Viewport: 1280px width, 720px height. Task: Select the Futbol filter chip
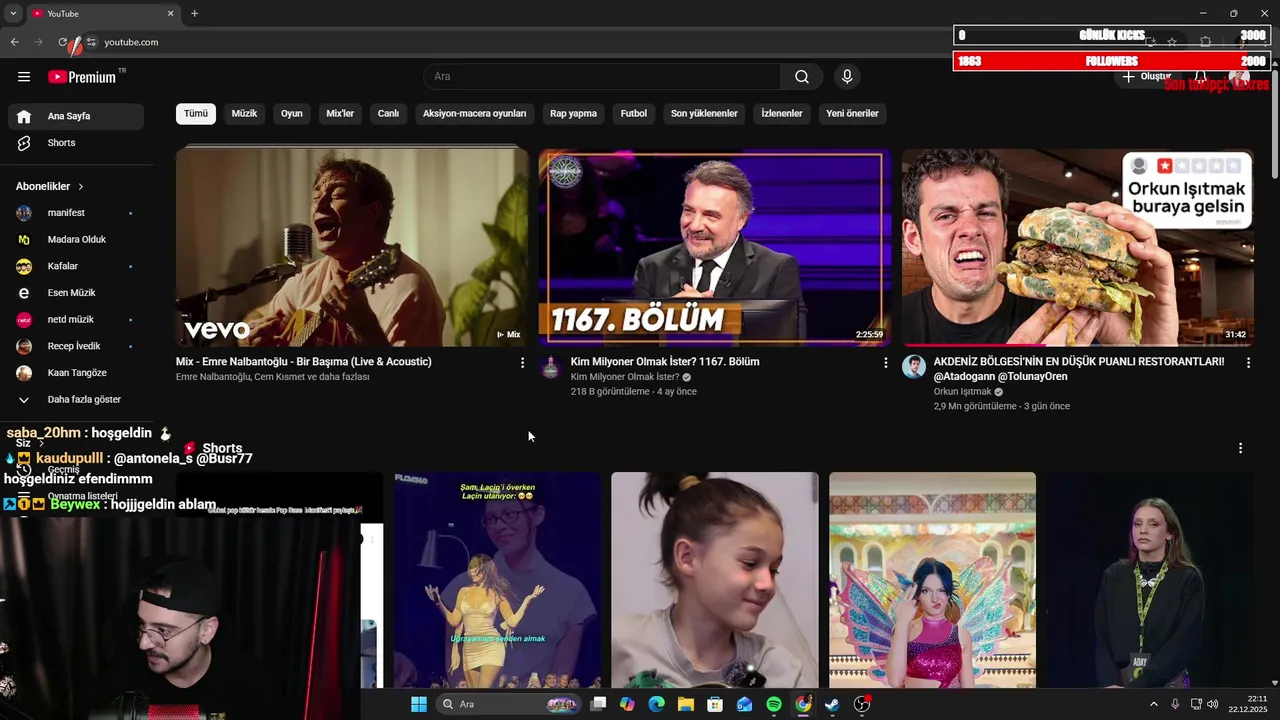coord(634,113)
